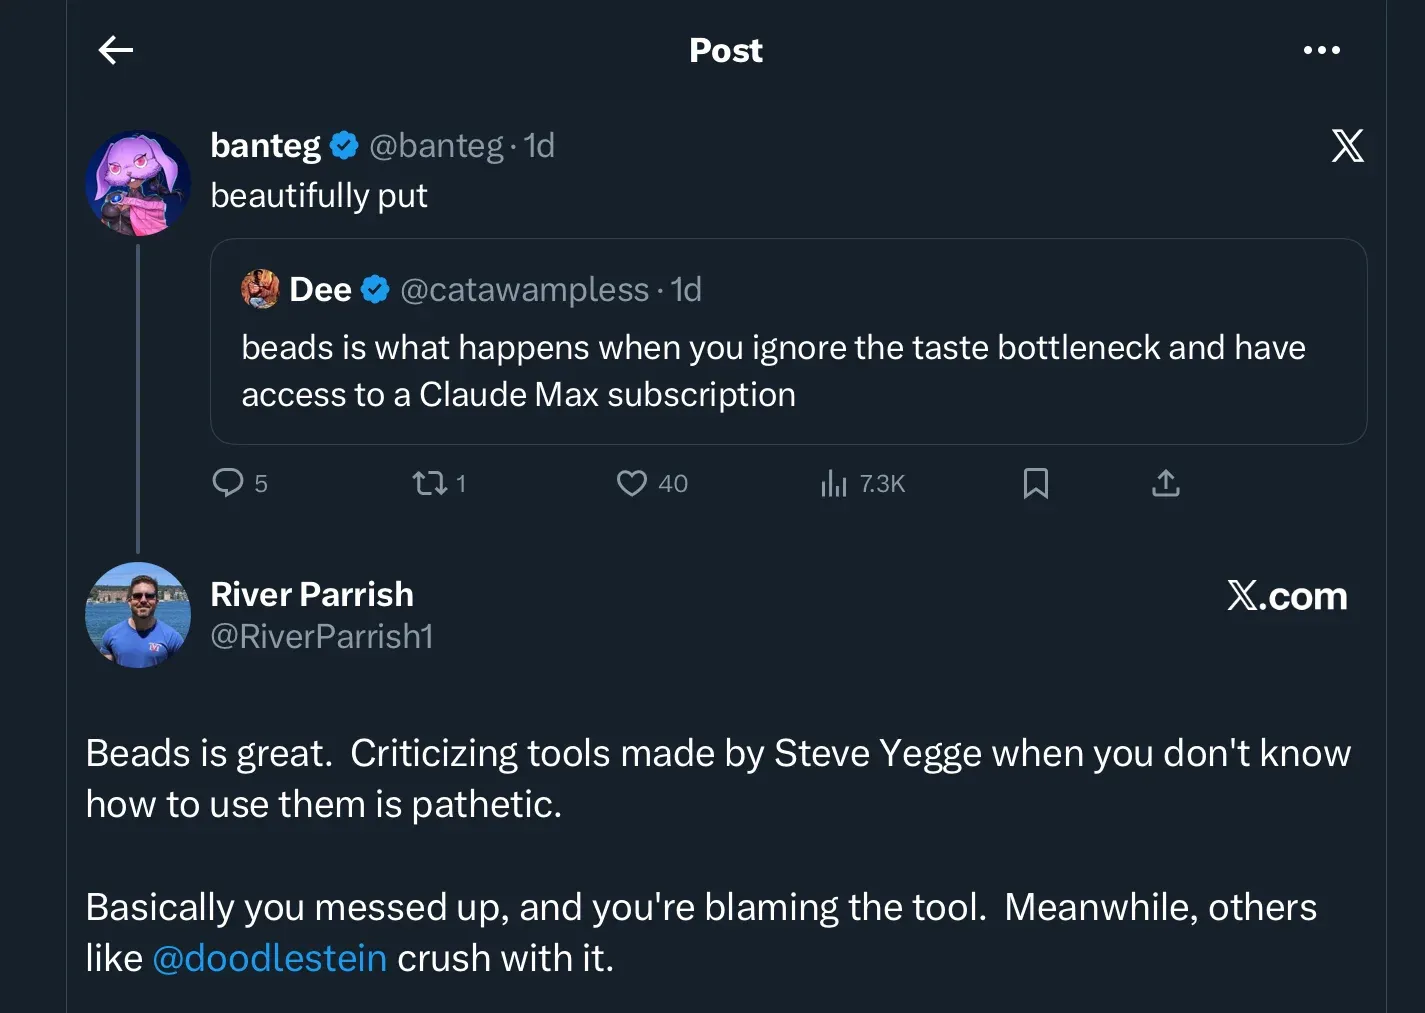Go back using the left arrow
Viewport: 1425px width, 1013px height.
pyautogui.click(x=116, y=50)
